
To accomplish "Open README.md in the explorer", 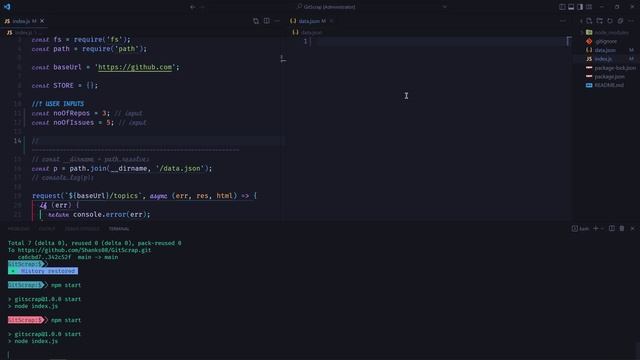I will pyautogui.click(x=608, y=85).
